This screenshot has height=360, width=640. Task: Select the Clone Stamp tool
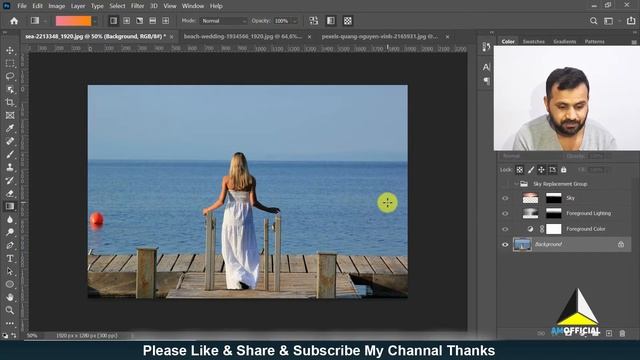pyautogui.click(x=10, y=167)
